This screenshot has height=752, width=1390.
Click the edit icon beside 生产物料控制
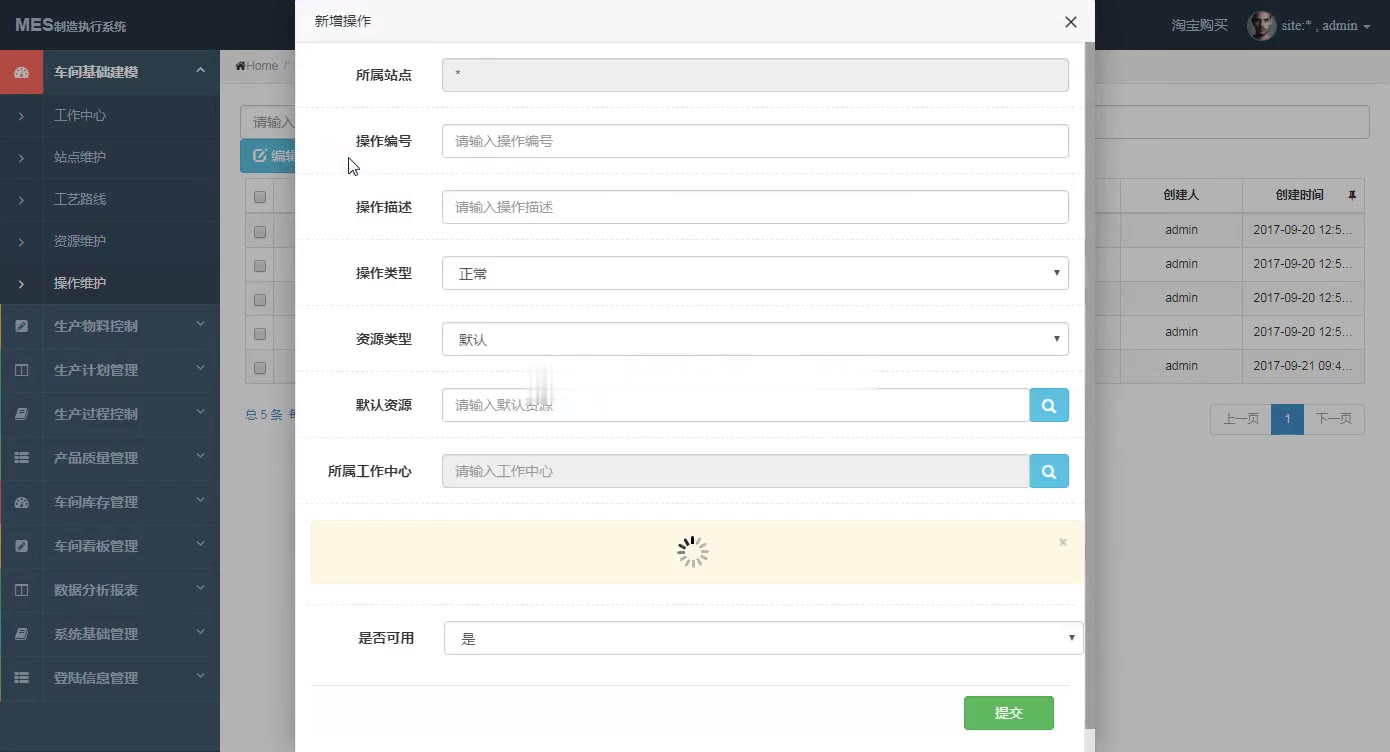[21, 326]
